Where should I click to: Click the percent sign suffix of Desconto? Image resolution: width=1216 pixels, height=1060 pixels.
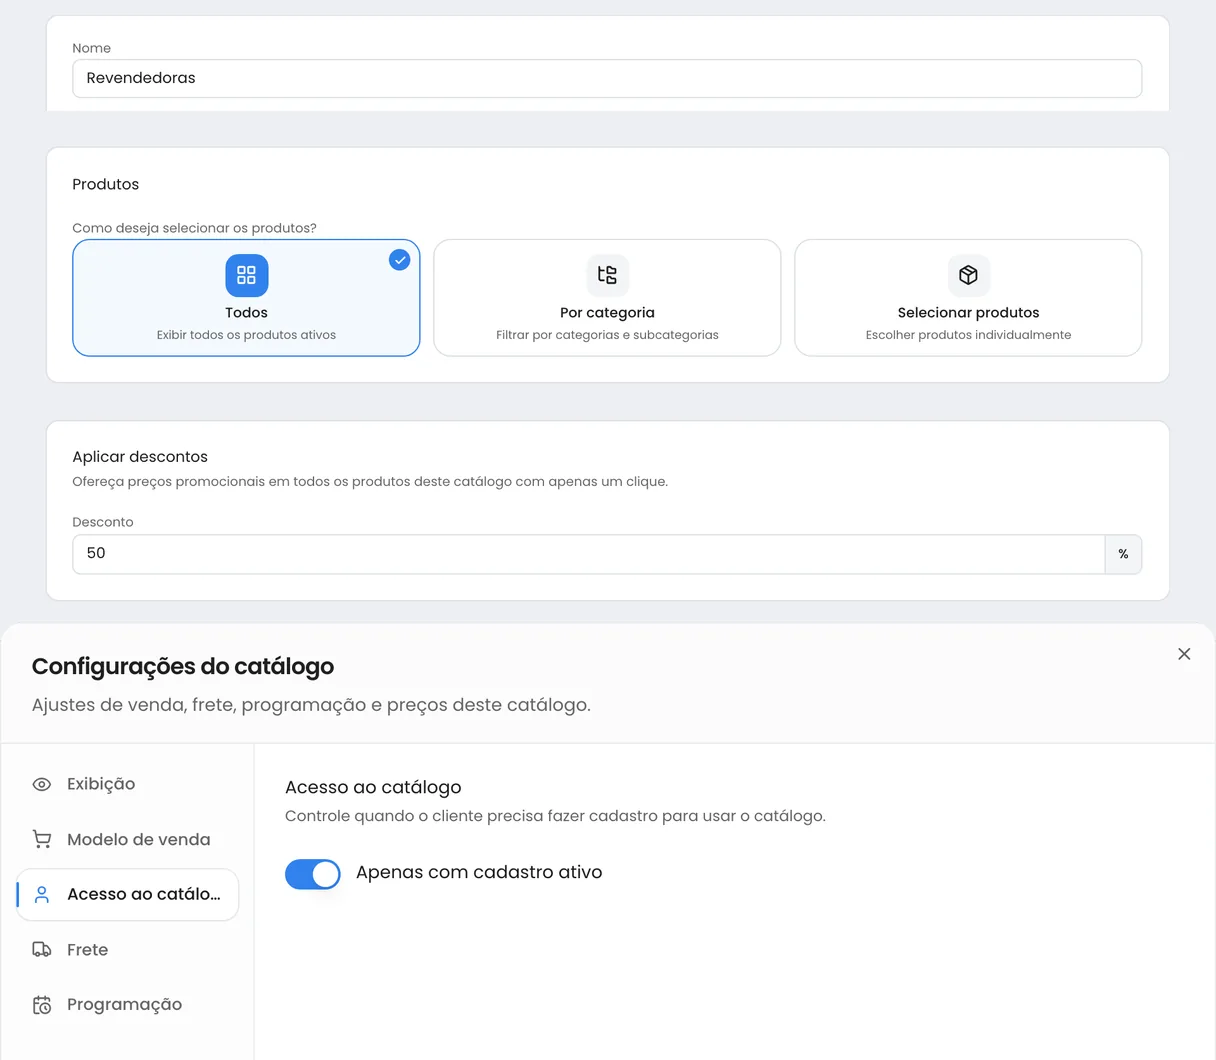[x=1123, y=554]
